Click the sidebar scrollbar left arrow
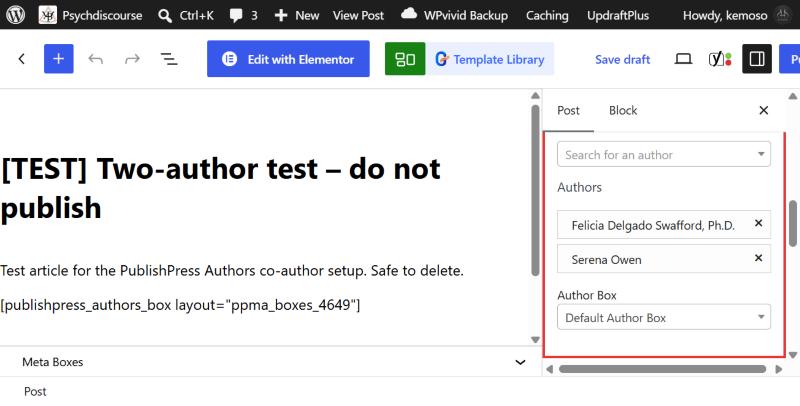The width and height of the screenshot is (800, 406). pyautogui.click(x=549, y=369)
